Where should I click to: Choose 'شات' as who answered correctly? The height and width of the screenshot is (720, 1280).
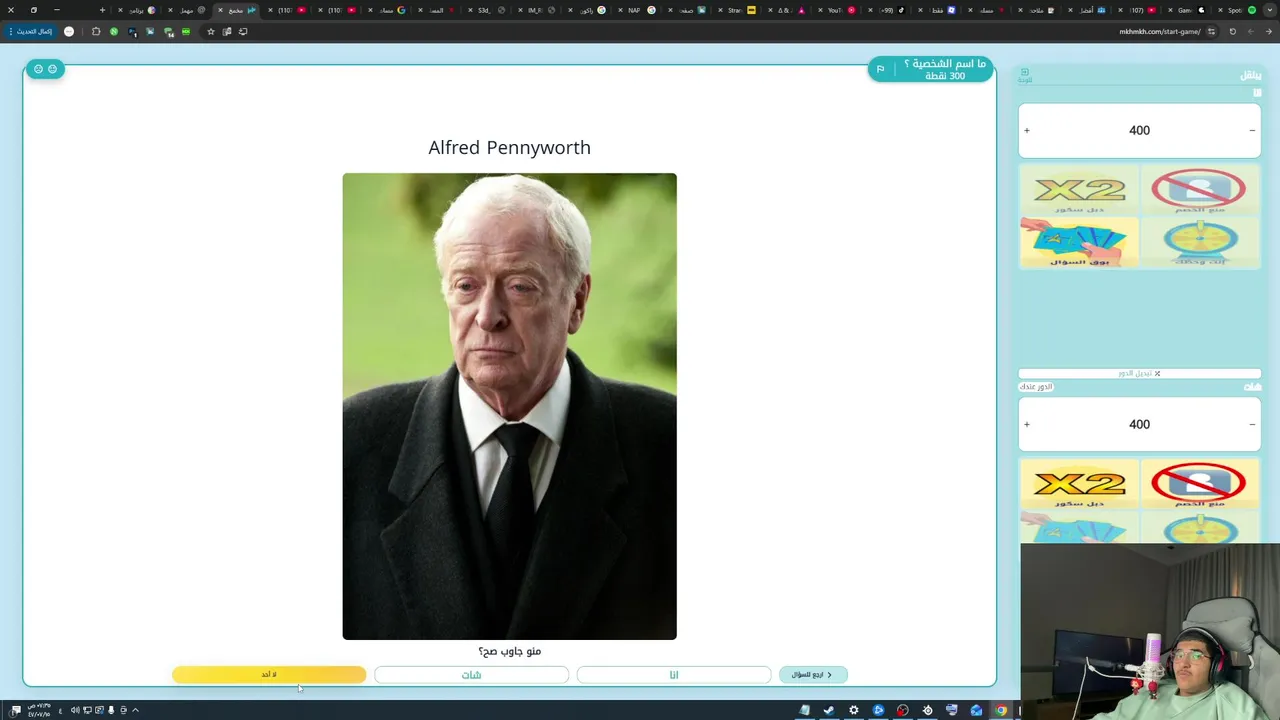(x=471, y=675)
